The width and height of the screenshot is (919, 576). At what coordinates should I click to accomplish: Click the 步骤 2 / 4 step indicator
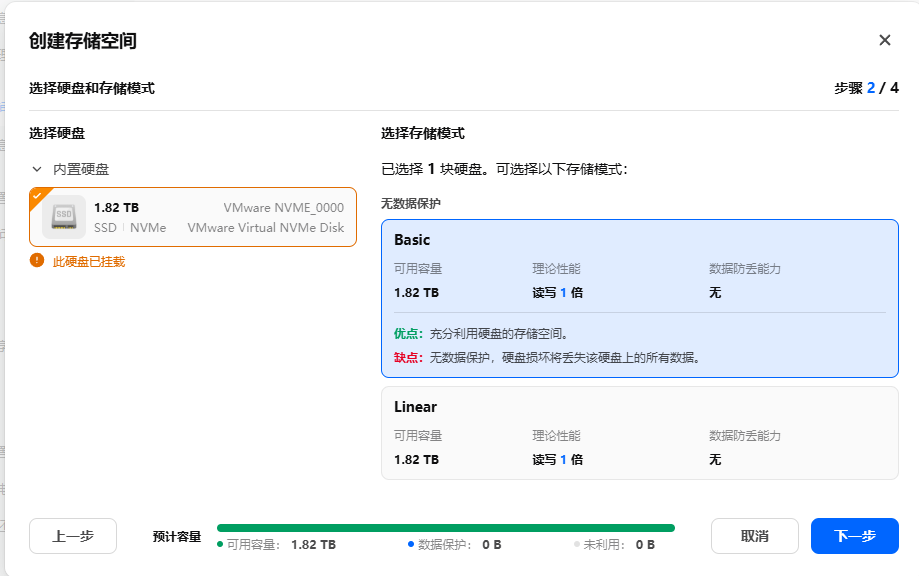[x=866, y=88]
